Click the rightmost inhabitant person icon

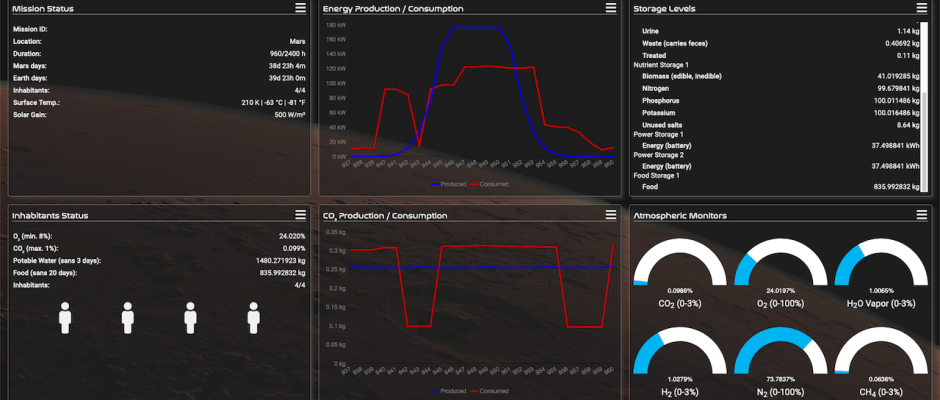pos(253,318)
